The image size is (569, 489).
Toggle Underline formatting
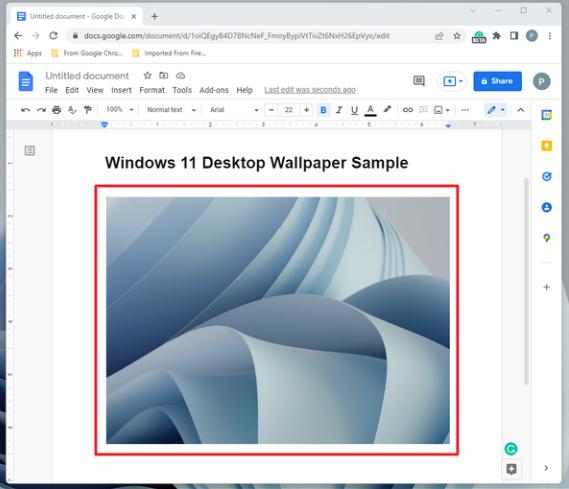pos(355,110)
